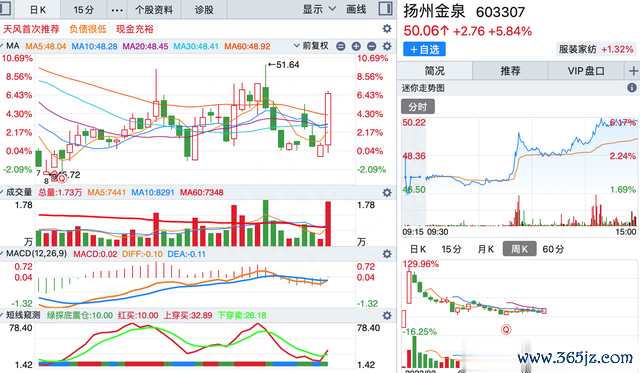Toggle the MACD indicator checkmark
The height and width of the screenshot is (373, 640).
point(2,254)
